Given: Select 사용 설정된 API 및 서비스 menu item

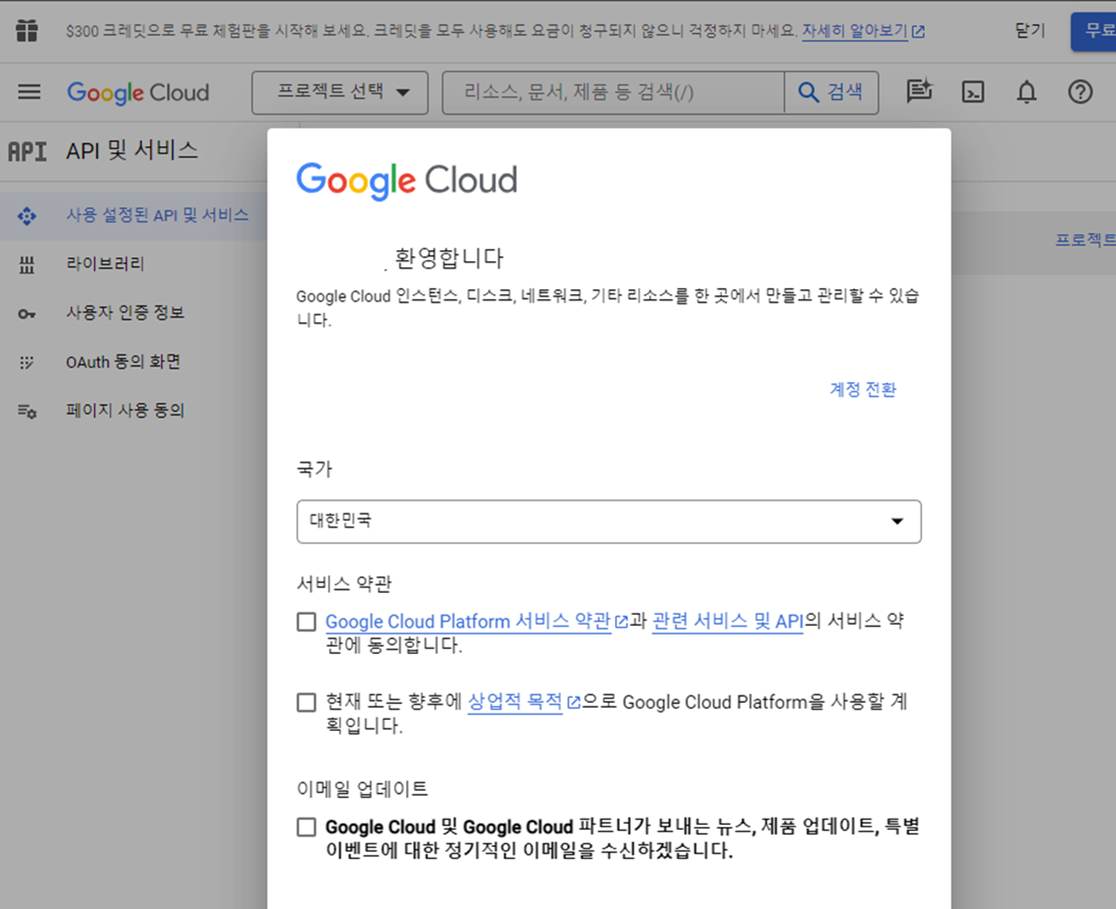Looking at the screenshot, I should (134, 216).
